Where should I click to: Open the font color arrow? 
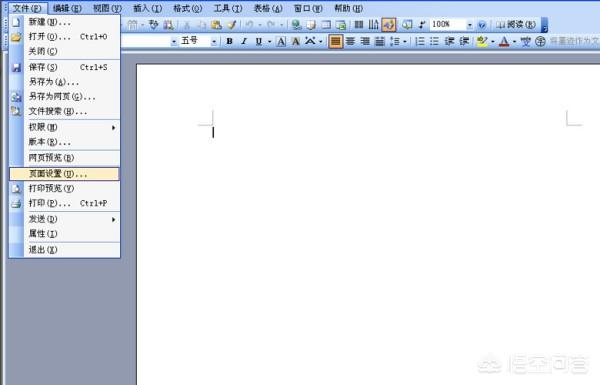[514, 41]
